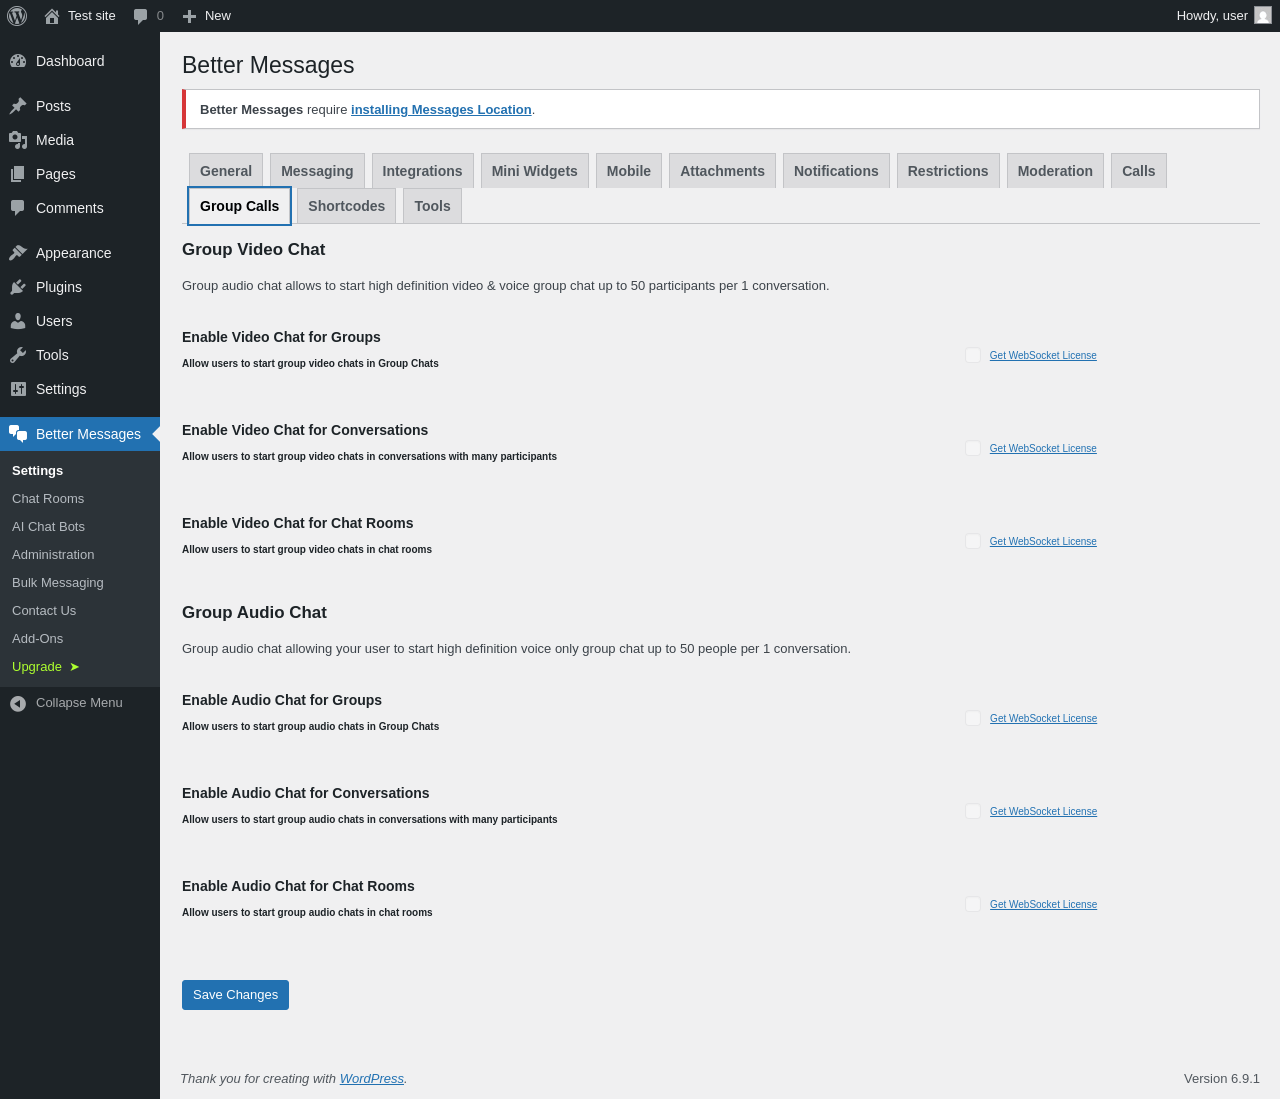Check Enable Audio Chat for Conversations box
This screenshot has width=1280, height=1099.
pyautogui.click(x=973, y=811)
